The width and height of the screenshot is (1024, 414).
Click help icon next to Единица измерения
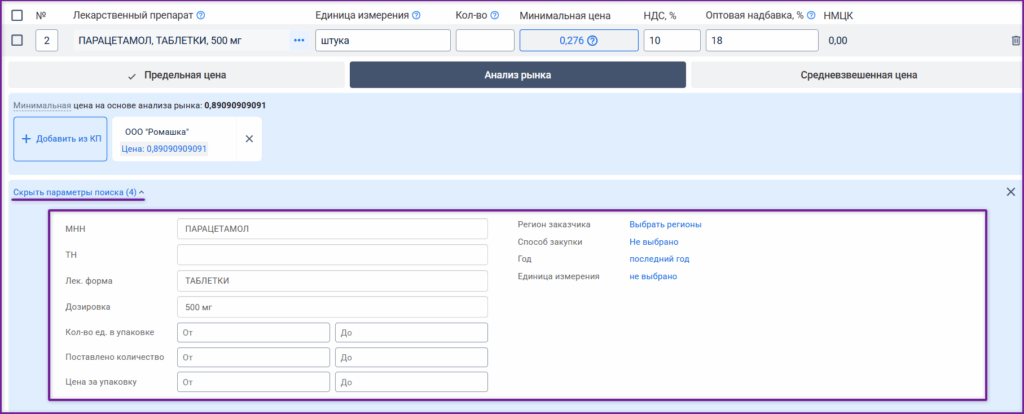point(416,15)
